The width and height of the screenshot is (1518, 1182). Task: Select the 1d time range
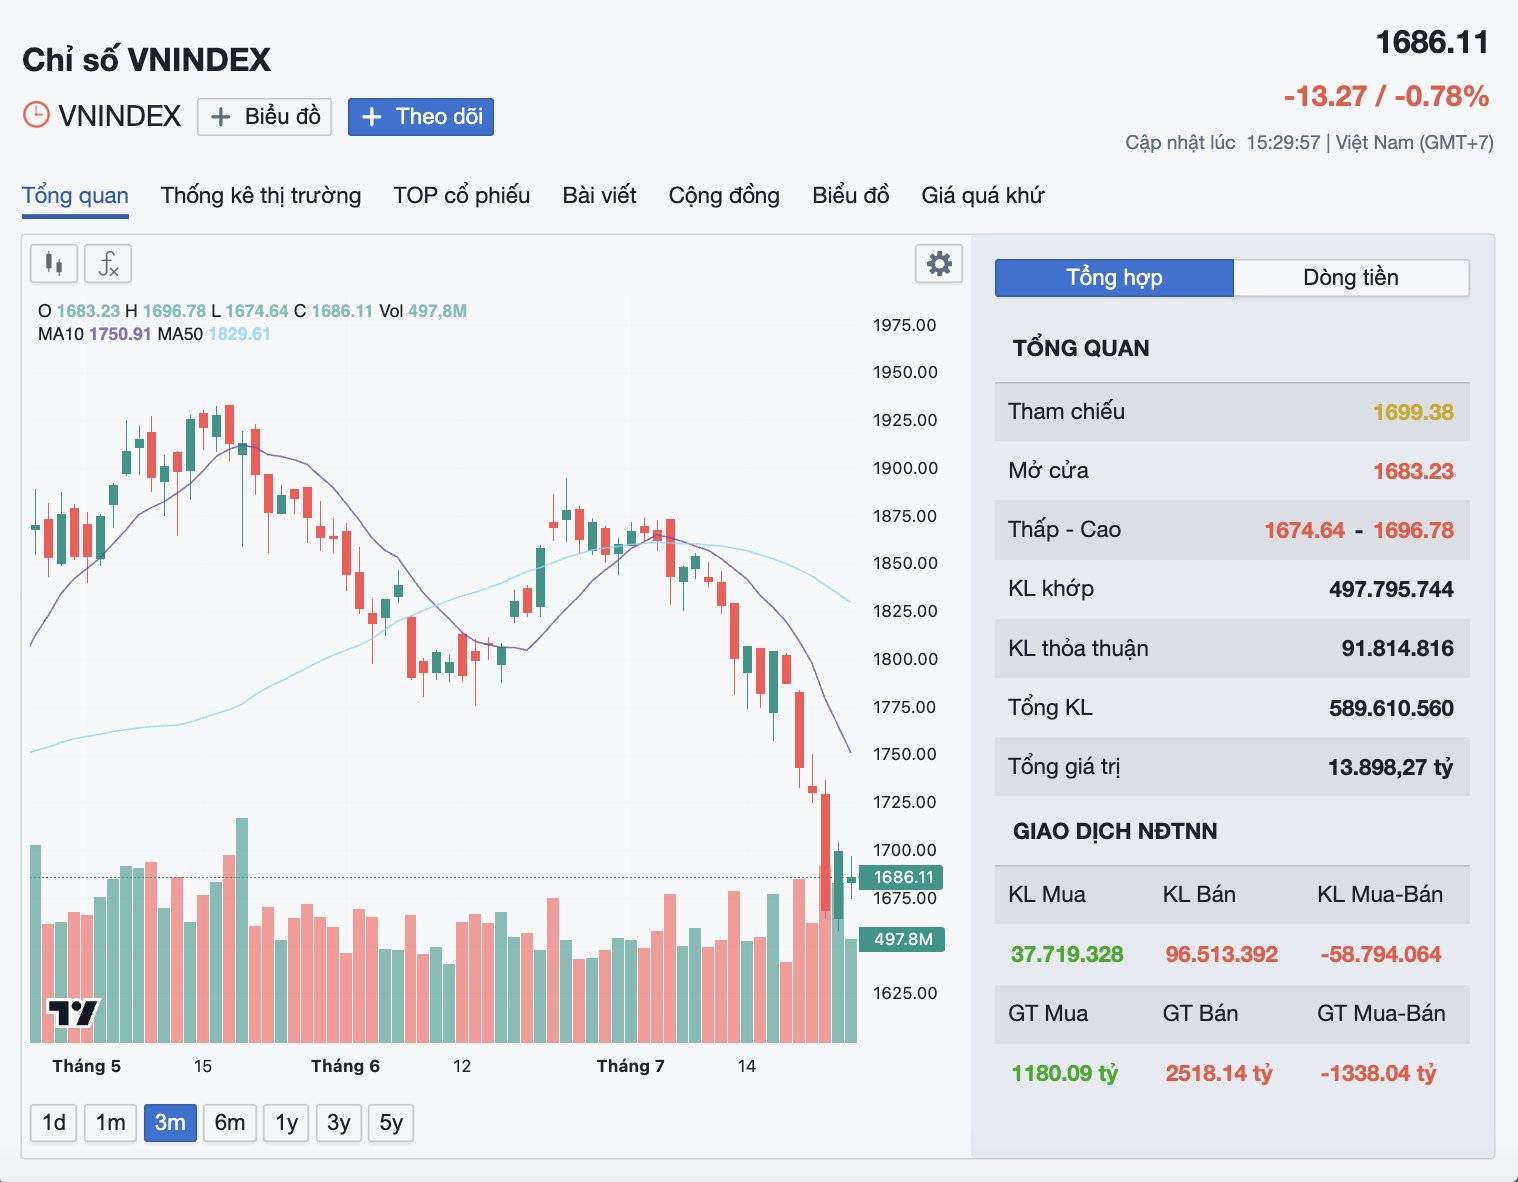click(x=54, y=1123)
